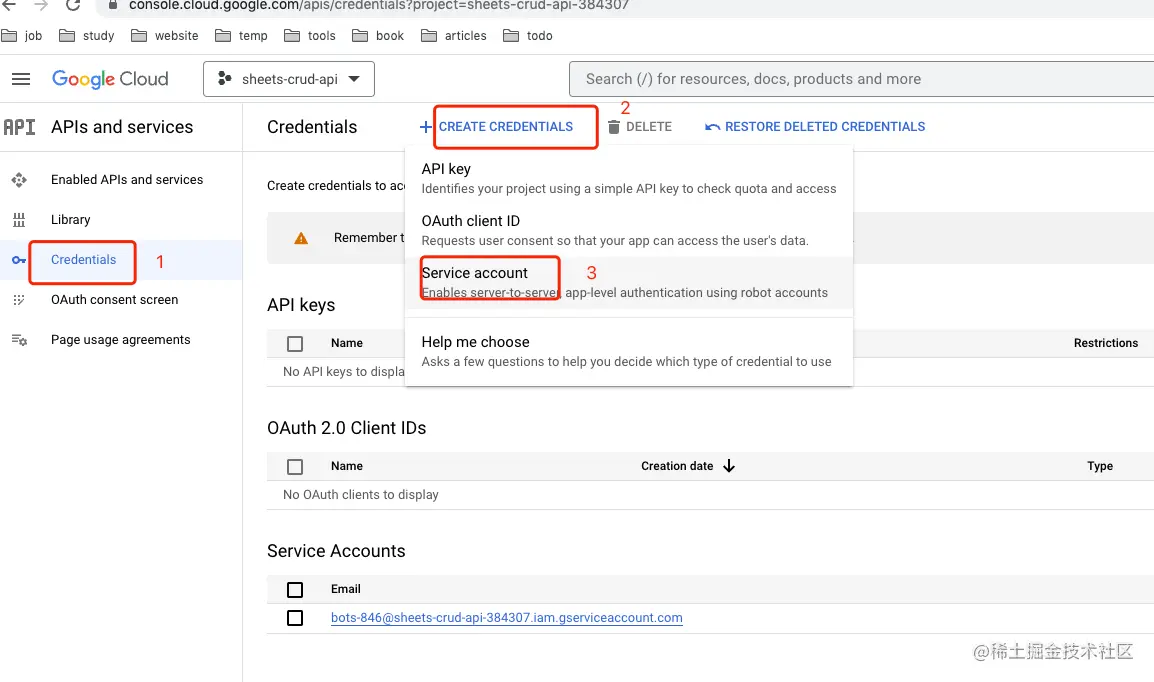Expand the Create Credentials dropdown
This screenshot has width=1154, height=682.
point(497,127)
